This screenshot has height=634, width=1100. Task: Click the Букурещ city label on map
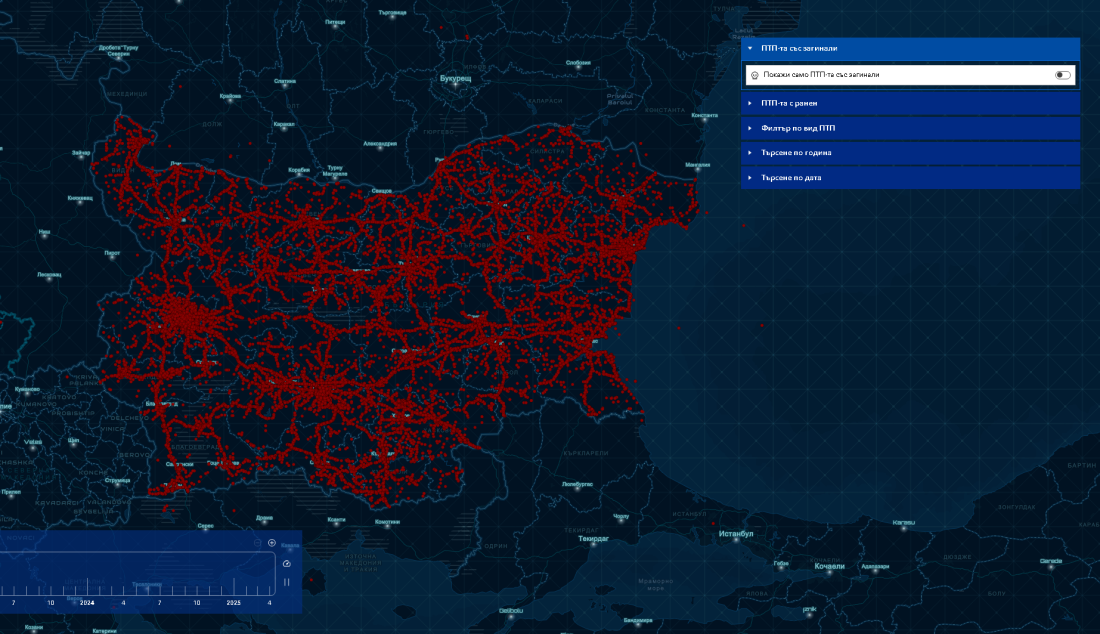(x=455, y=79)
